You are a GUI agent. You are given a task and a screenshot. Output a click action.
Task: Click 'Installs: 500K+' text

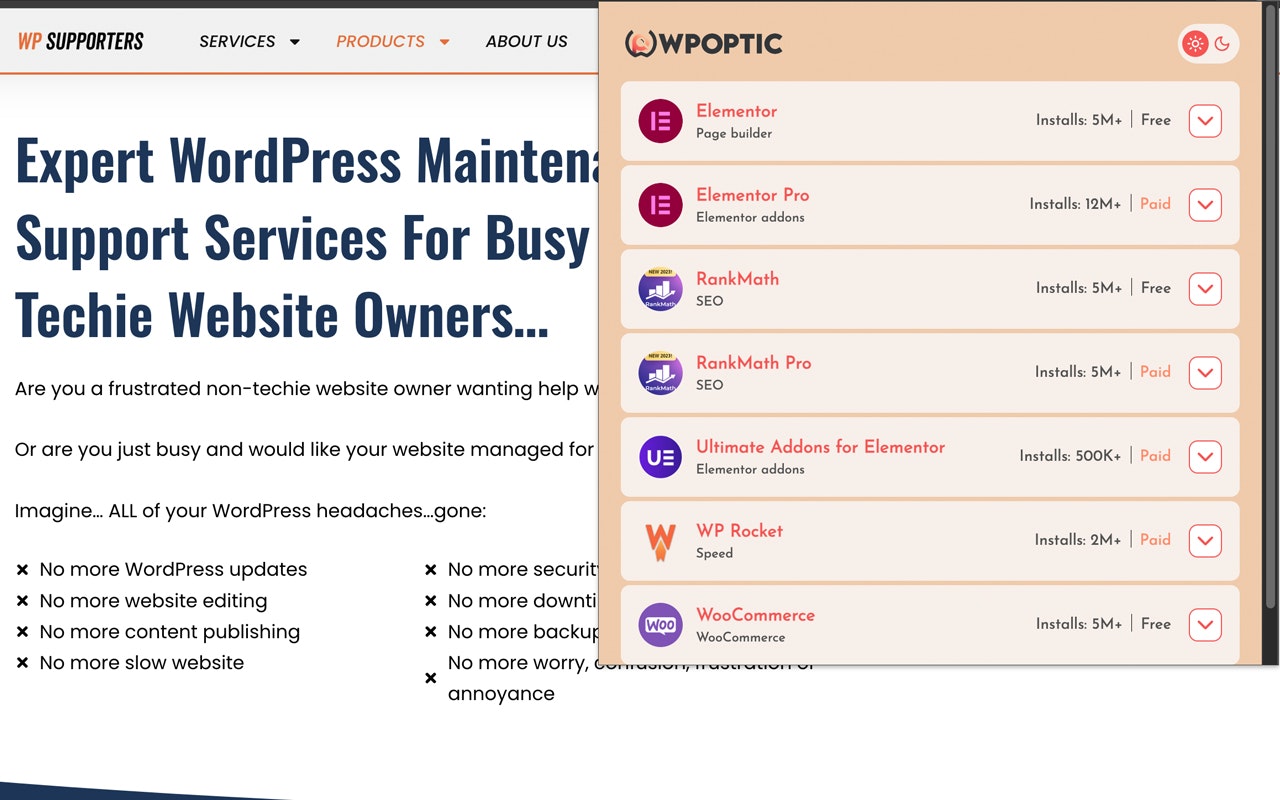(1070, 456)
